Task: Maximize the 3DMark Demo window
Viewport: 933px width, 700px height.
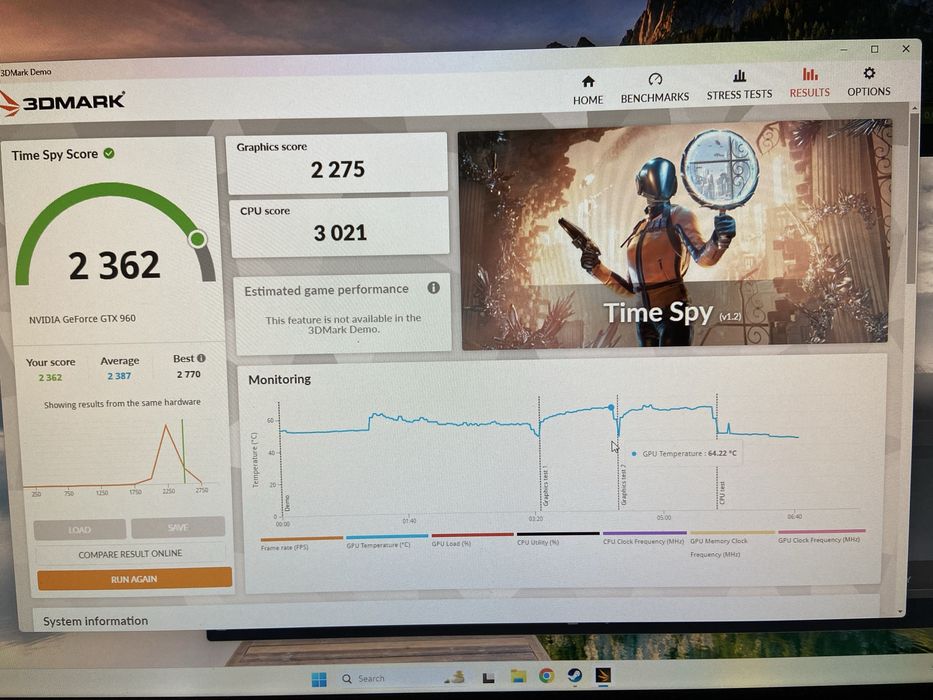Action: [x=875, y=49]
